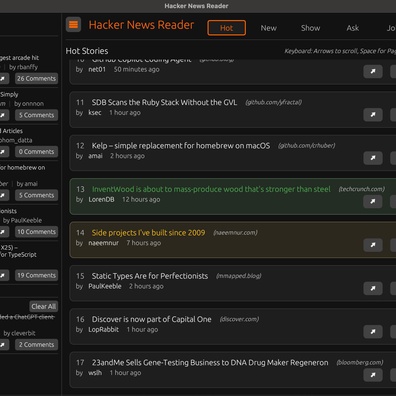View 5 Comments under onnnon's story
The image size is (396, 396).
click(x=36, y=115)
